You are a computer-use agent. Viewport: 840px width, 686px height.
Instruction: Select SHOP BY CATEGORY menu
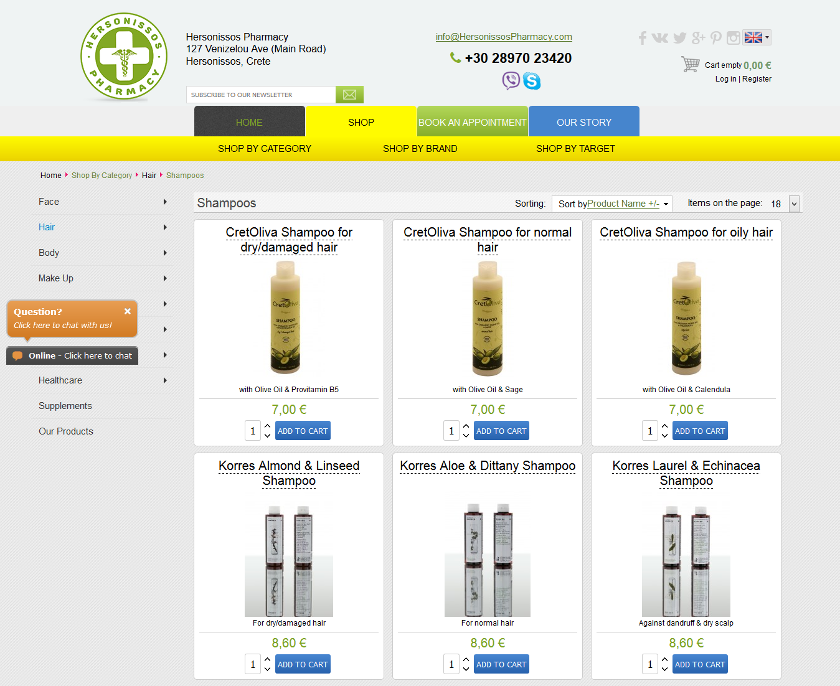[265, 148]
